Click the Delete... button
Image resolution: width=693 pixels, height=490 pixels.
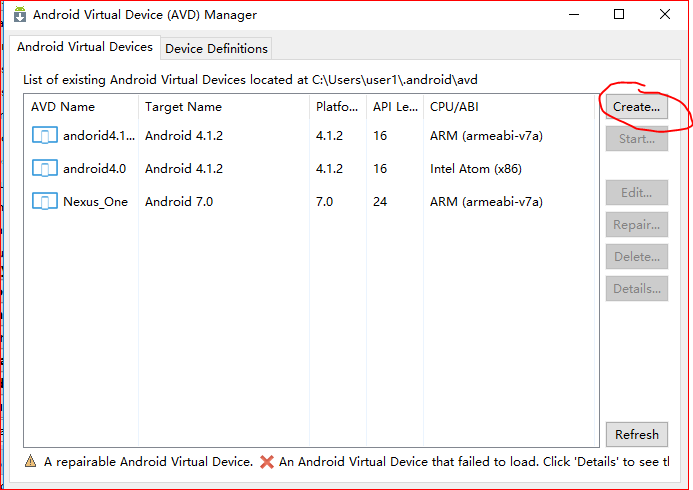[636, 257]
